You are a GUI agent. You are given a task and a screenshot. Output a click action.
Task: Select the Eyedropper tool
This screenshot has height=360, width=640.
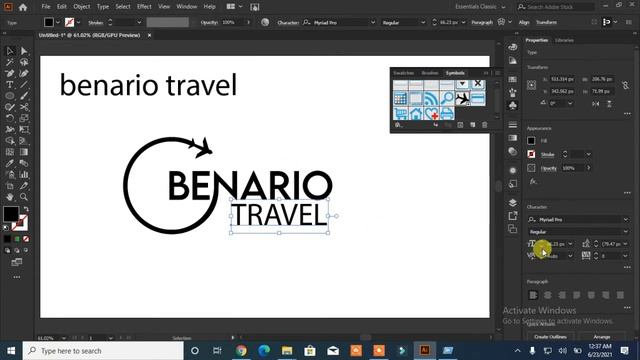coord(10,163)
